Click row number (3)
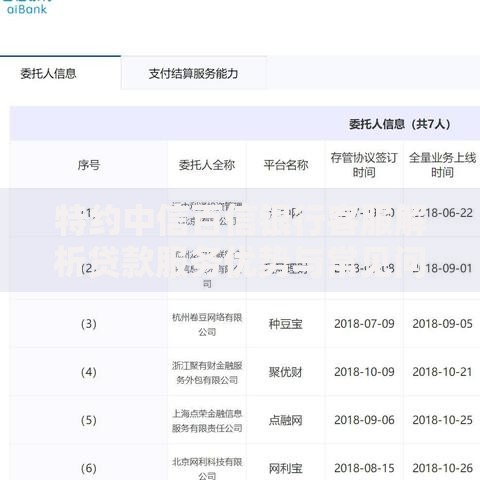The image size is (480, 480). [89, 324]
